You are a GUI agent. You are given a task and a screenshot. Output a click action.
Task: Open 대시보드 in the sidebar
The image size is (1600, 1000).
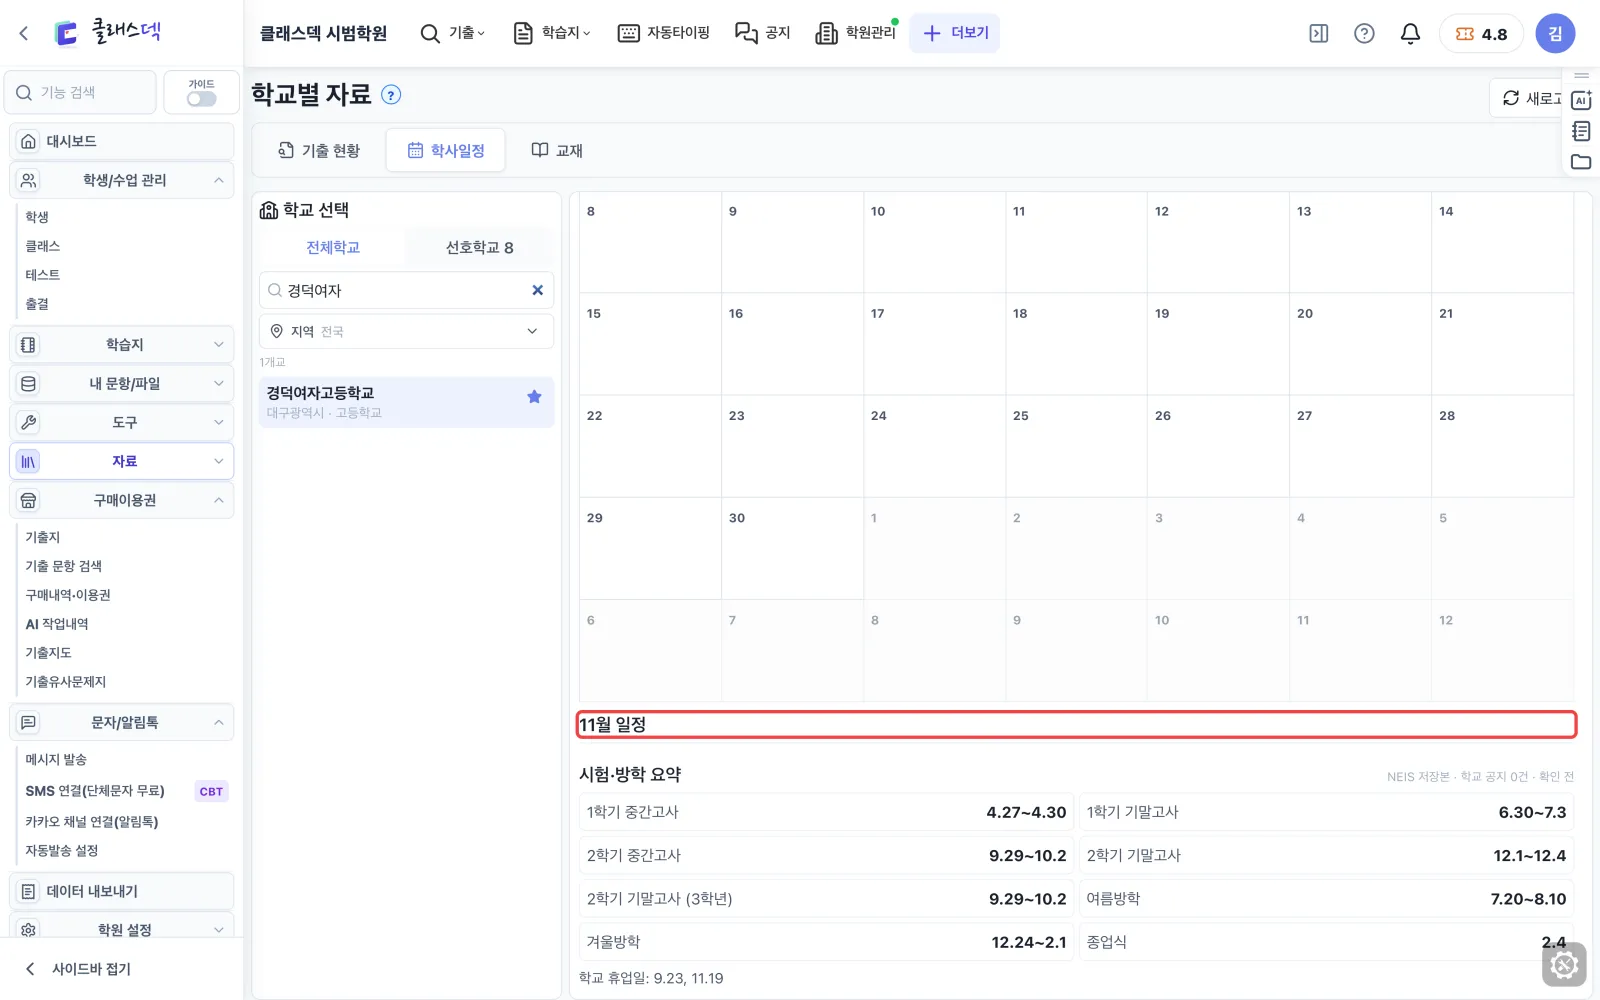pos(122,141)
